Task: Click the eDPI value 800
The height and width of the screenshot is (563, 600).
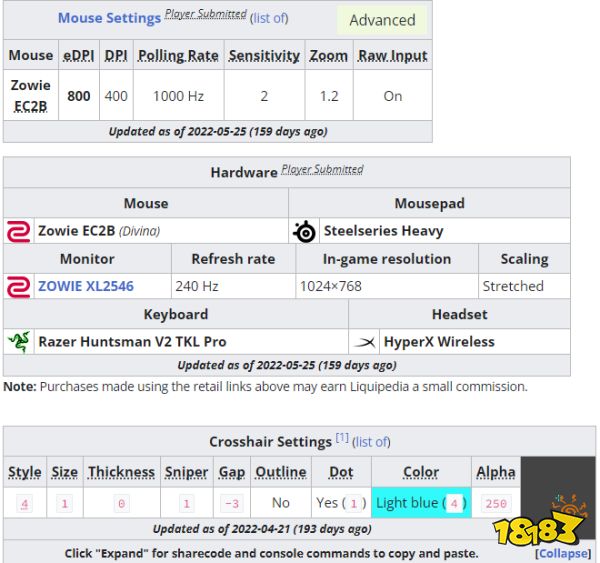Action: click(x=78, y=96)
